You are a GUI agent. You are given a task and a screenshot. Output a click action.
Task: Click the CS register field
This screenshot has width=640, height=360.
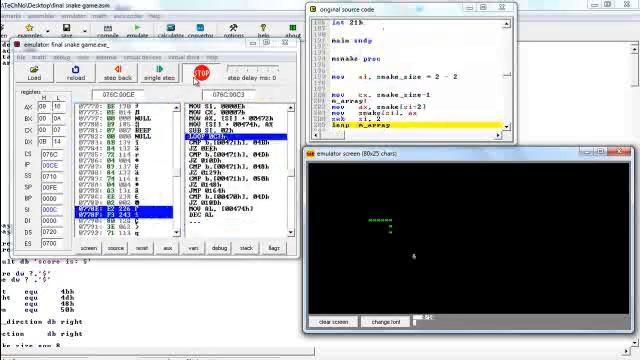[x=52, y=154]
